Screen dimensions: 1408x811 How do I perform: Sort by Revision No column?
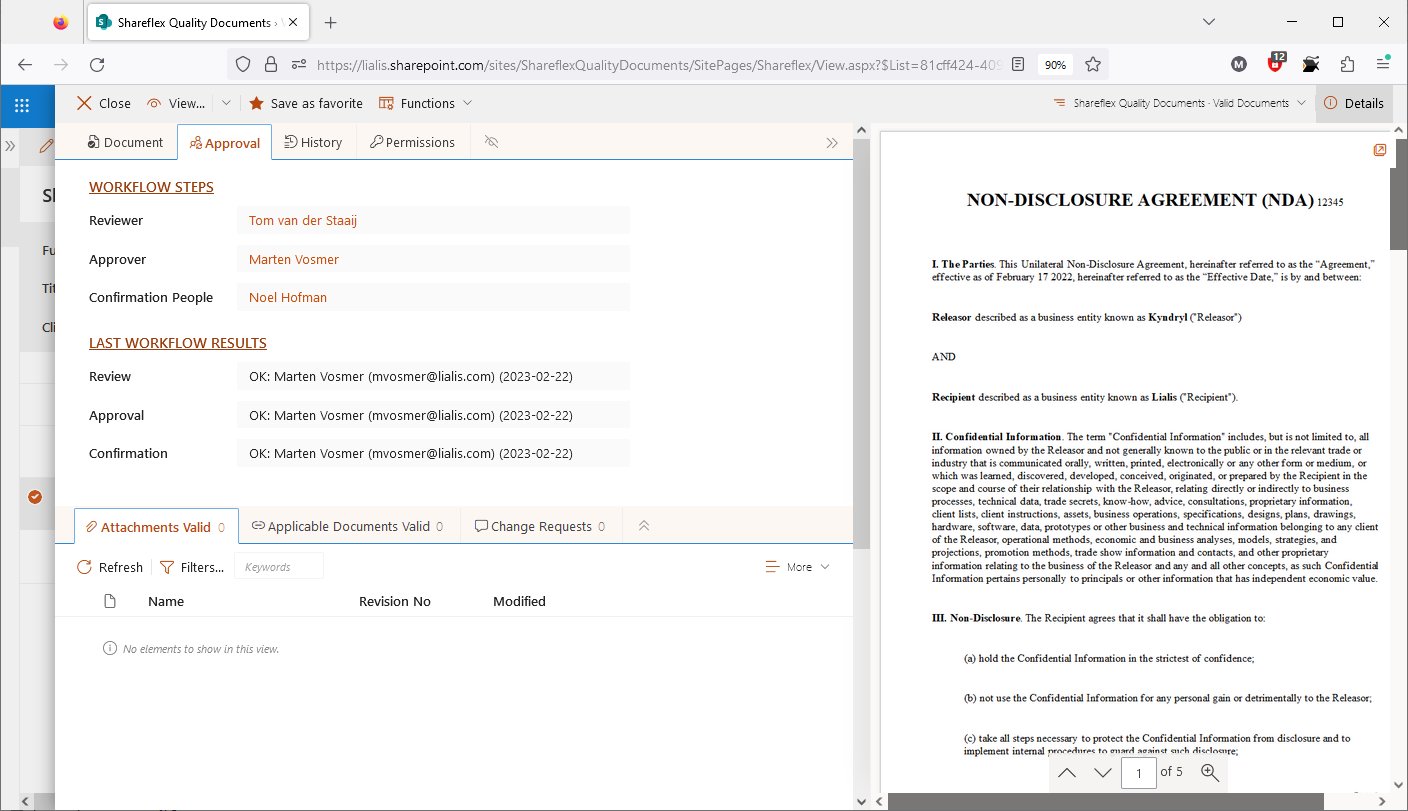(x=395, y=601)
